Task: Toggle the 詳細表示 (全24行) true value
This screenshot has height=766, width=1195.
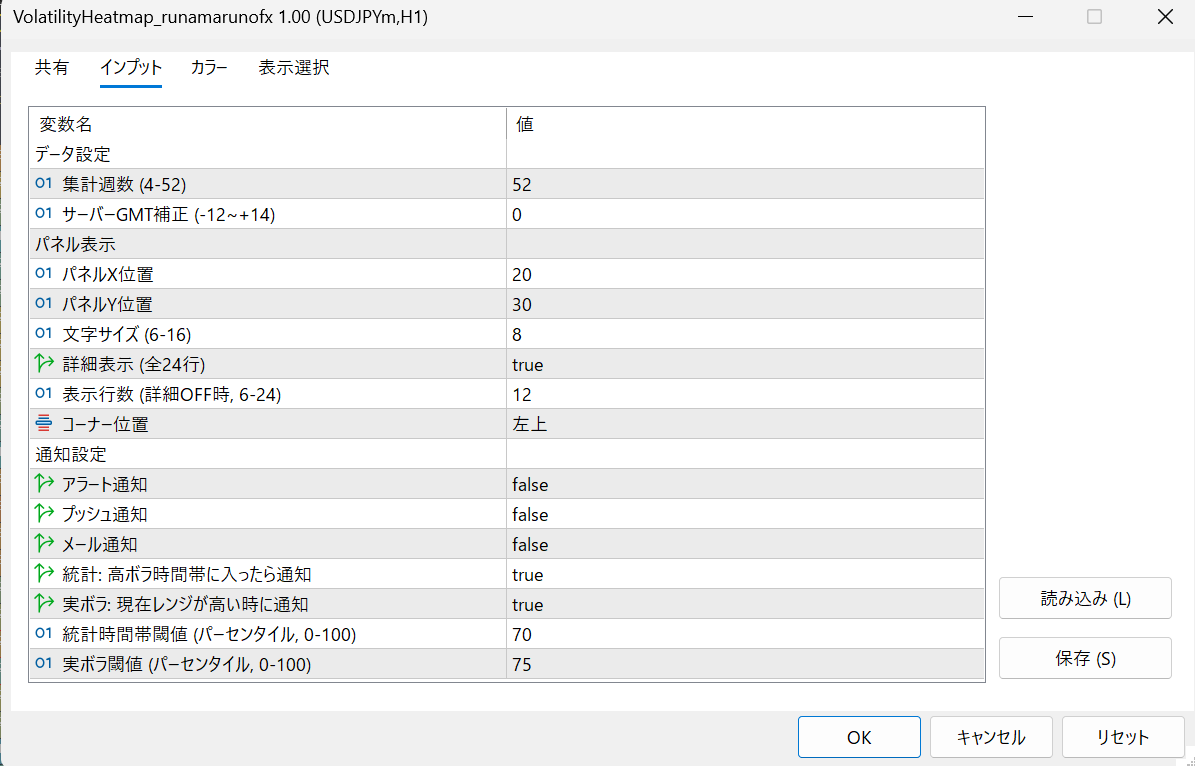Action: tap(745, 364)
